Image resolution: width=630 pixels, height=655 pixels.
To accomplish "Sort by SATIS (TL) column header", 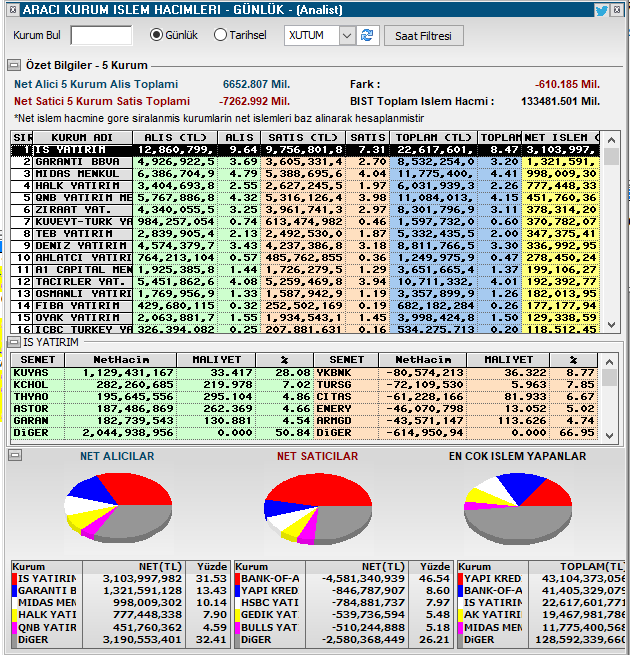I will [x=303, y=137].
